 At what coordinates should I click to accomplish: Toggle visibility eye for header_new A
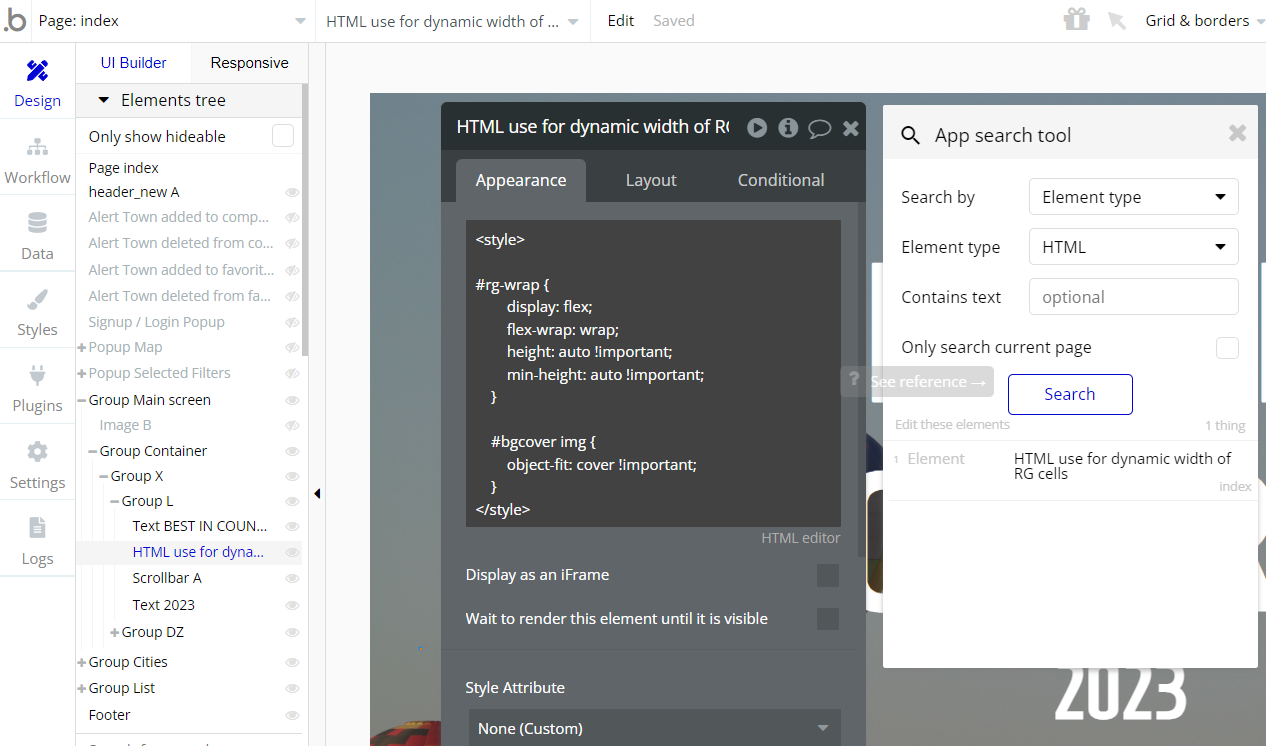292,192
